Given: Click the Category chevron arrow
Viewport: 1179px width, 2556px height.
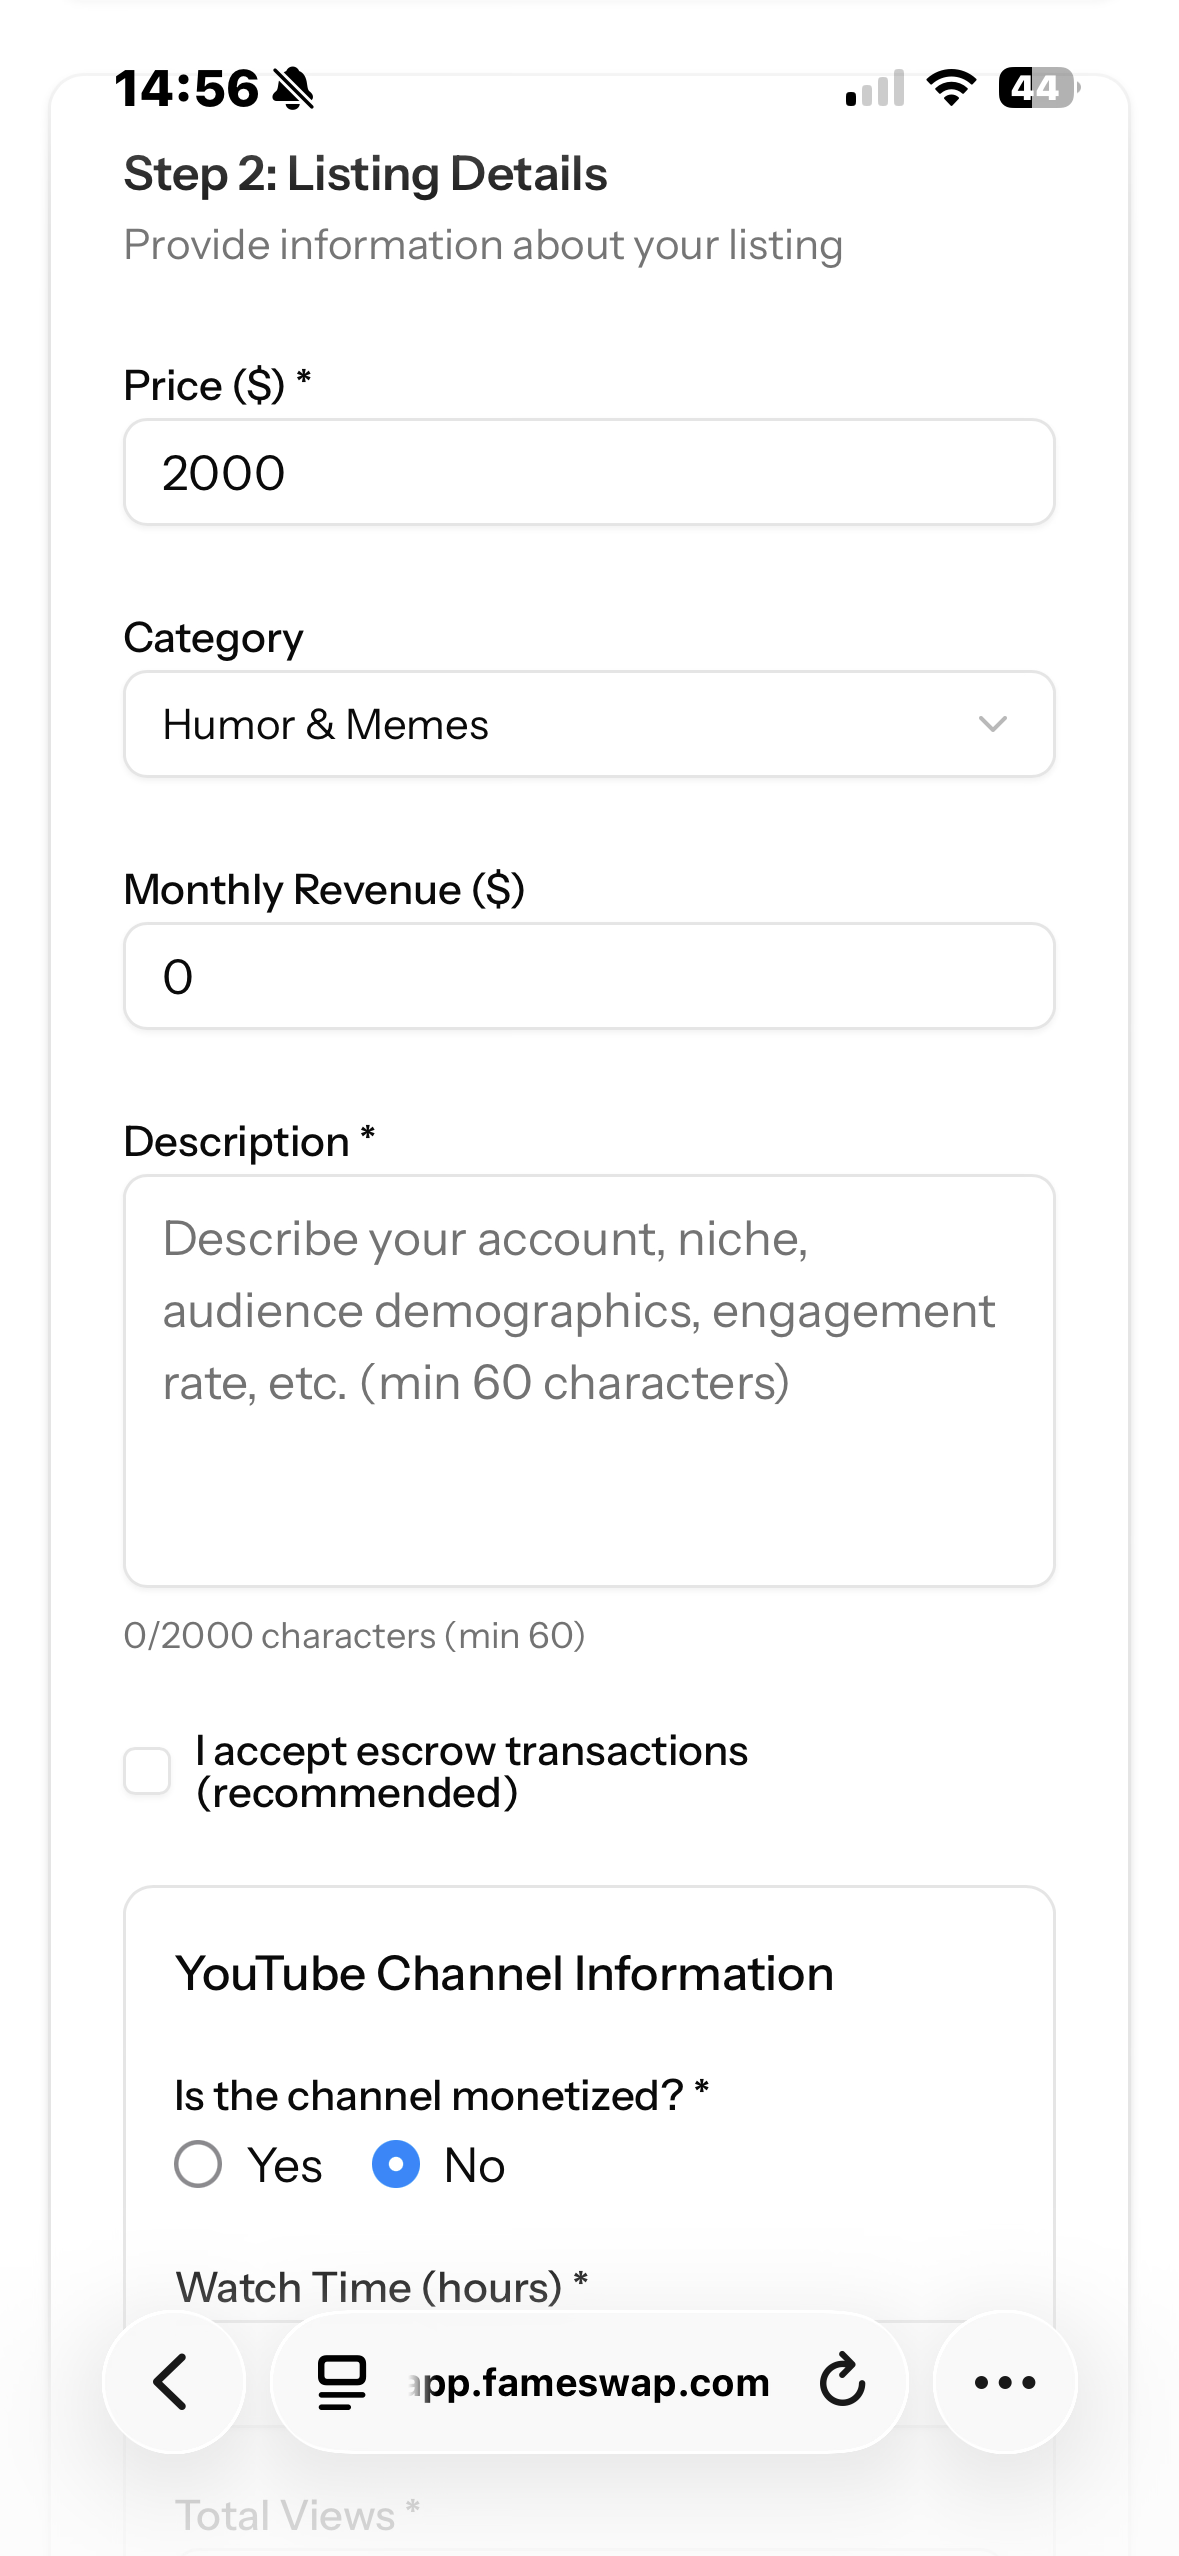Looking at the screenshot, I should pyautogui.click(x=992, y=724).
